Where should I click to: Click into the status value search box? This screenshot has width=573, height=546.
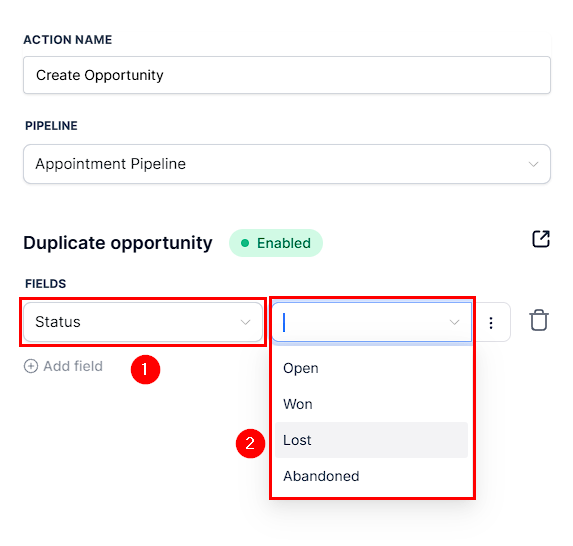tap(365, 322)
